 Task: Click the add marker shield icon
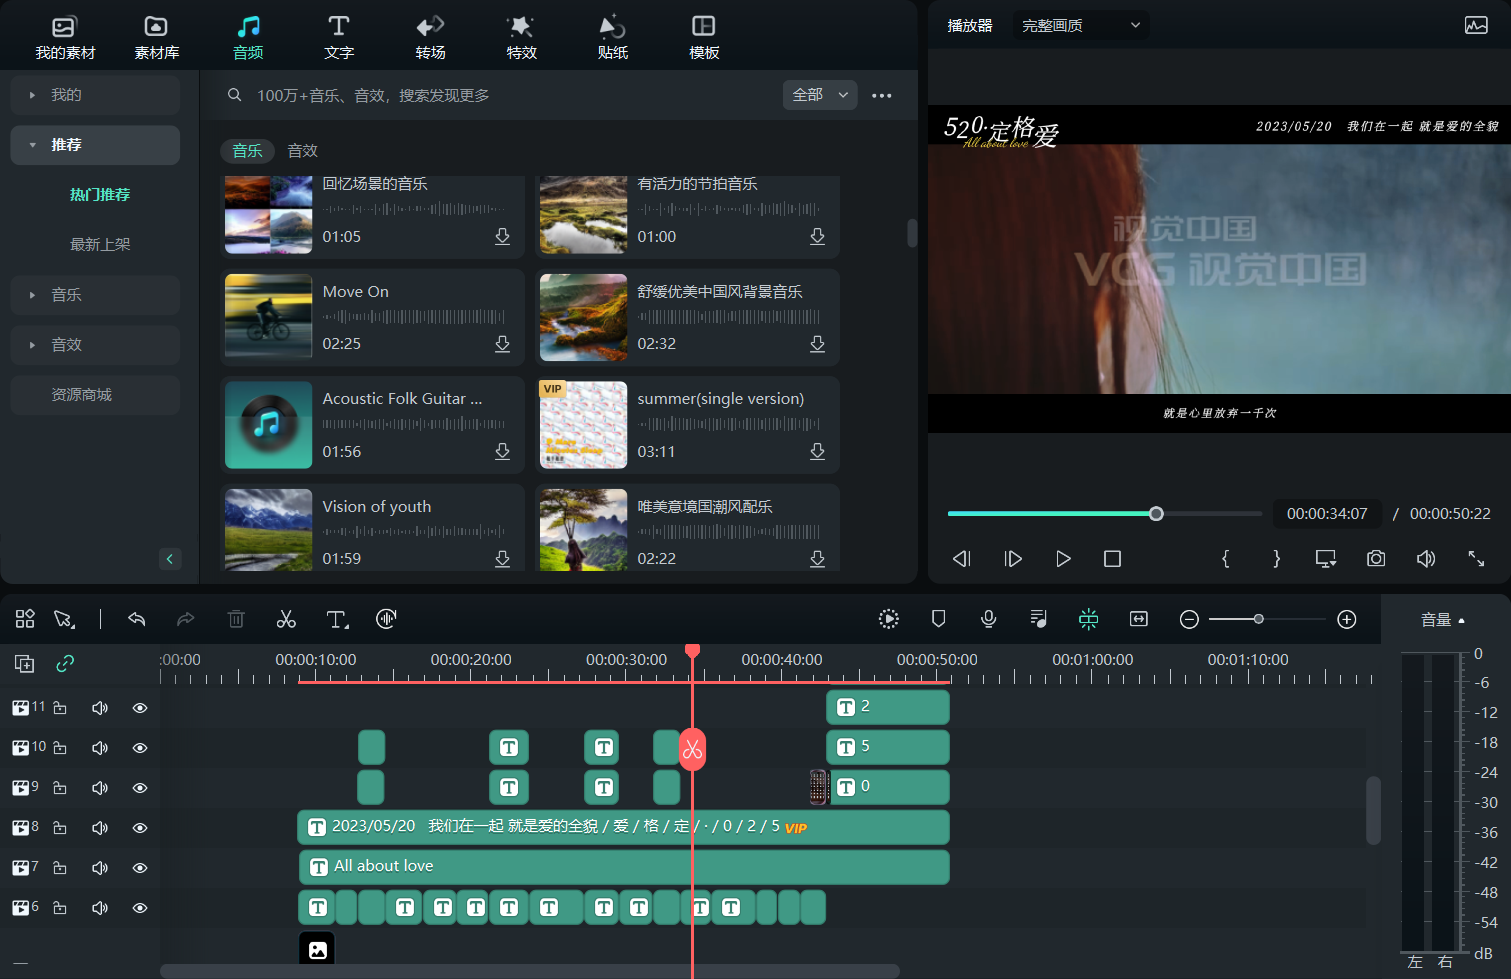[938, 619]
